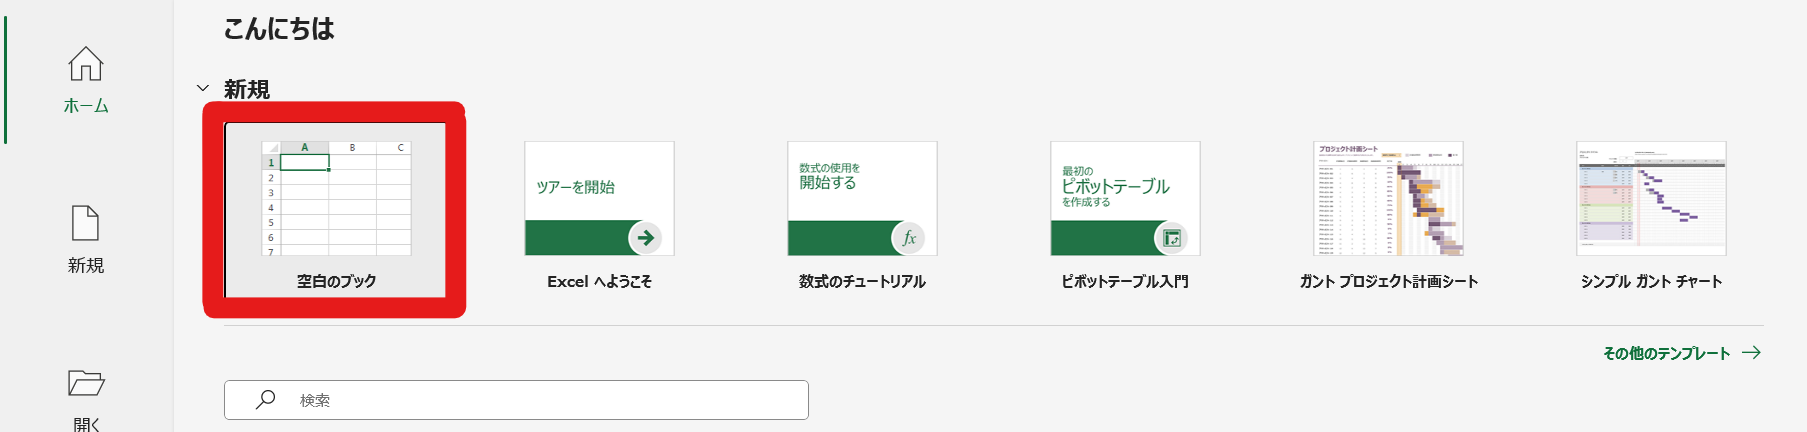Open シンプル ガント チャート template
Screen dimensions: 1807x432
pos(1651,217)
